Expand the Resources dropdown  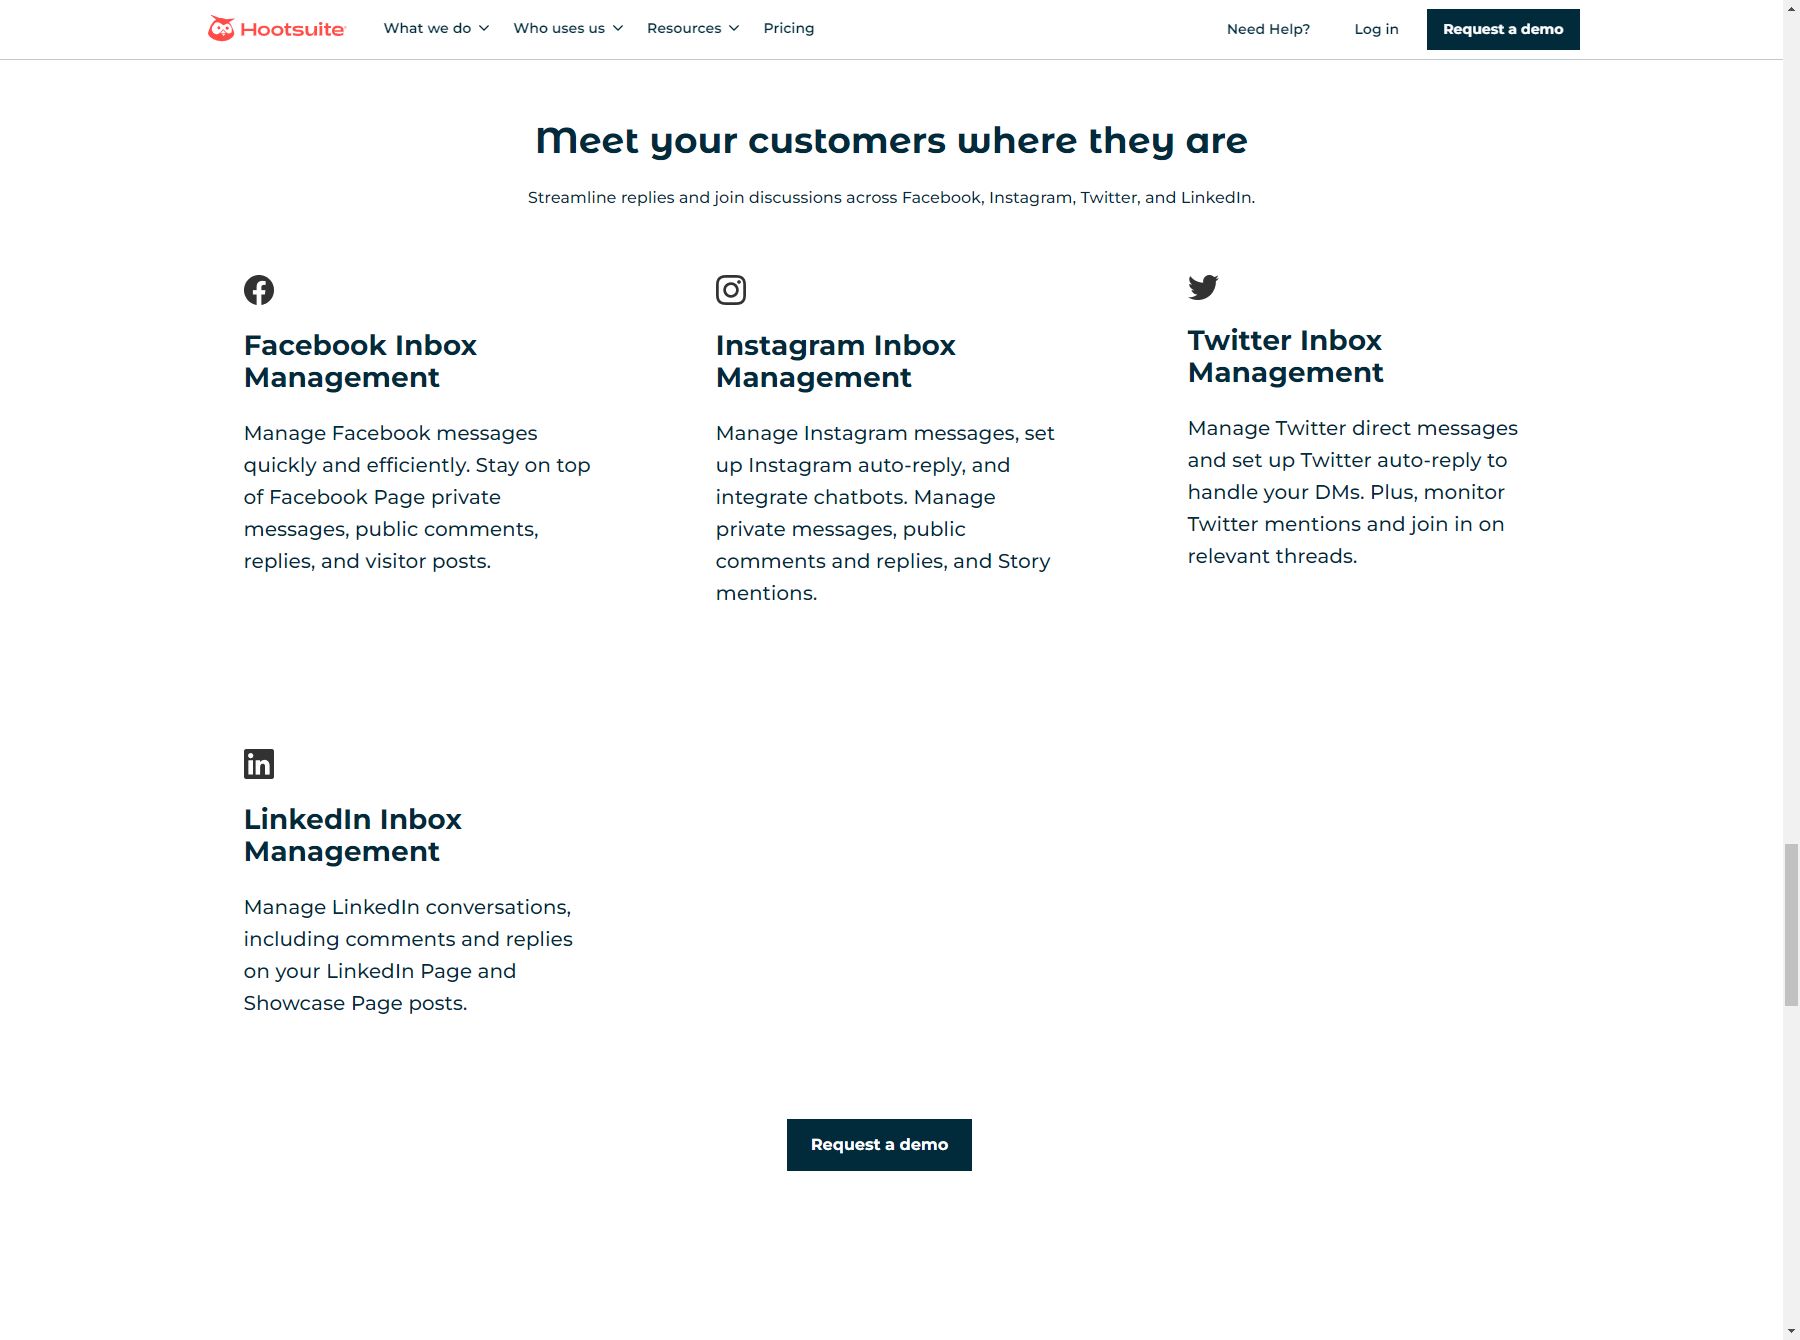pyautogui.click(x=693, y=28)
